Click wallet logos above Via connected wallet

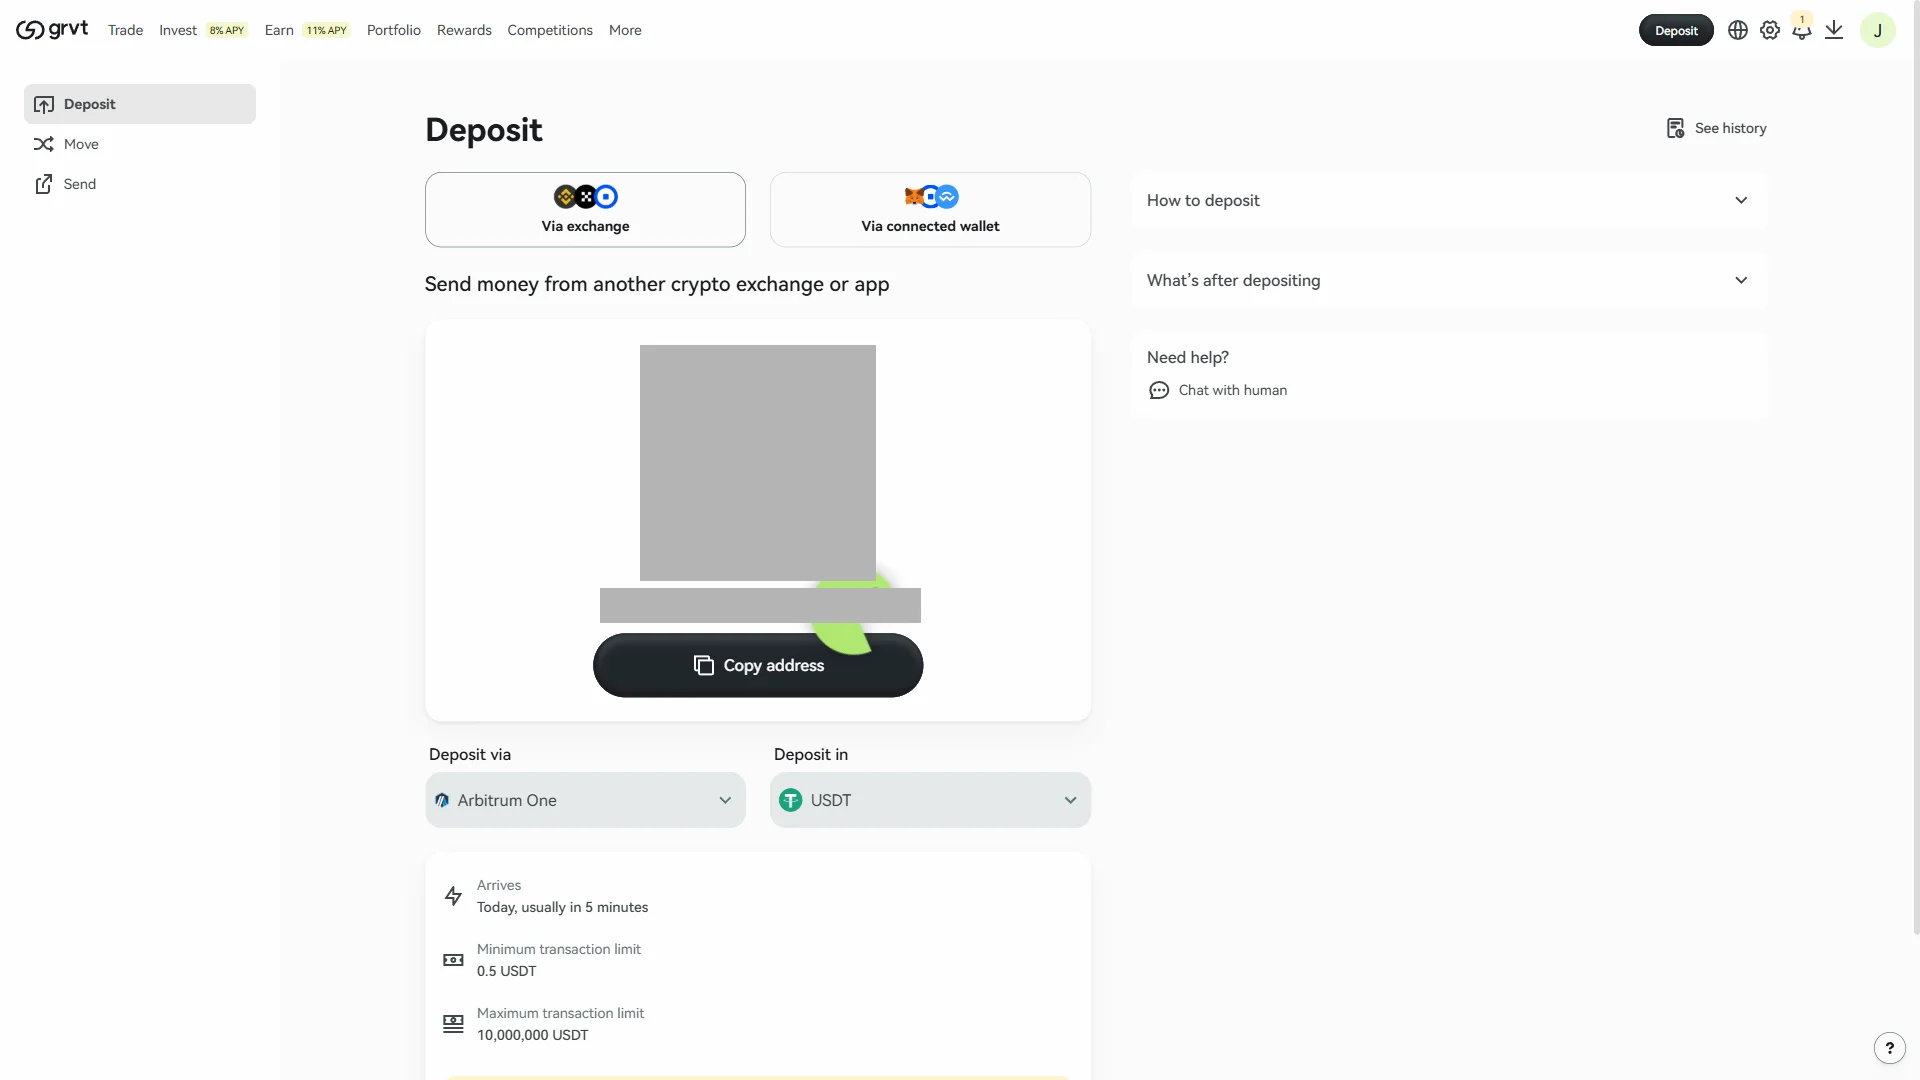point(931,197)
